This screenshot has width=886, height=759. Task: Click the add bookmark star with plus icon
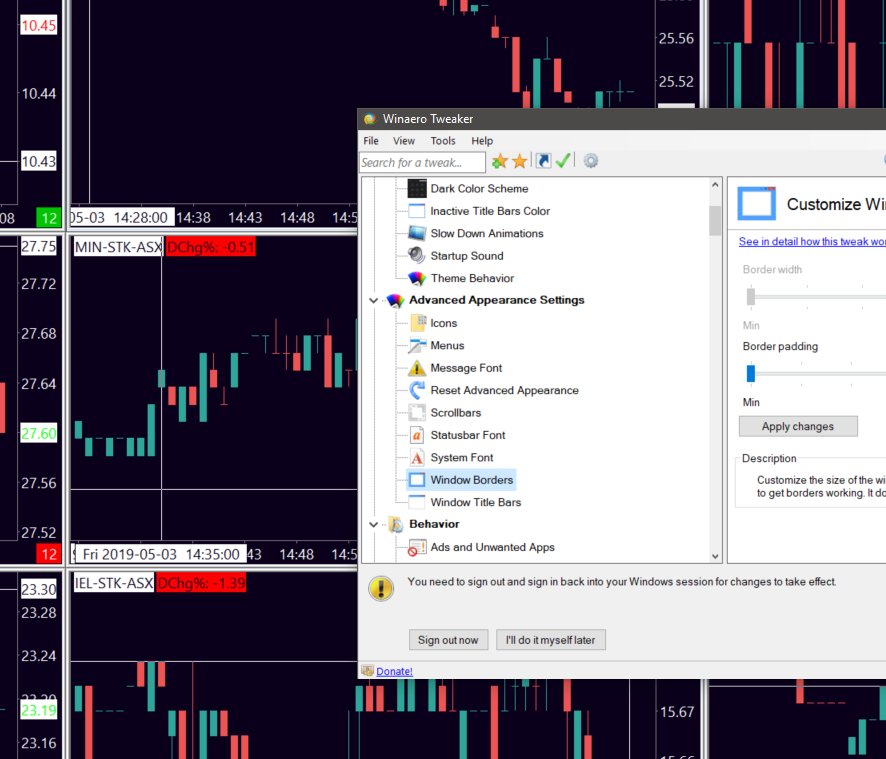[500, 162]
